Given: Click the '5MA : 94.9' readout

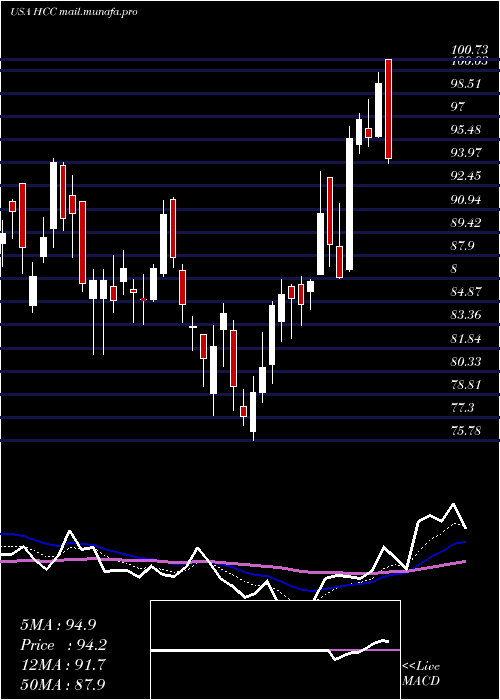Looking at the screenshot, I should 58,625.
